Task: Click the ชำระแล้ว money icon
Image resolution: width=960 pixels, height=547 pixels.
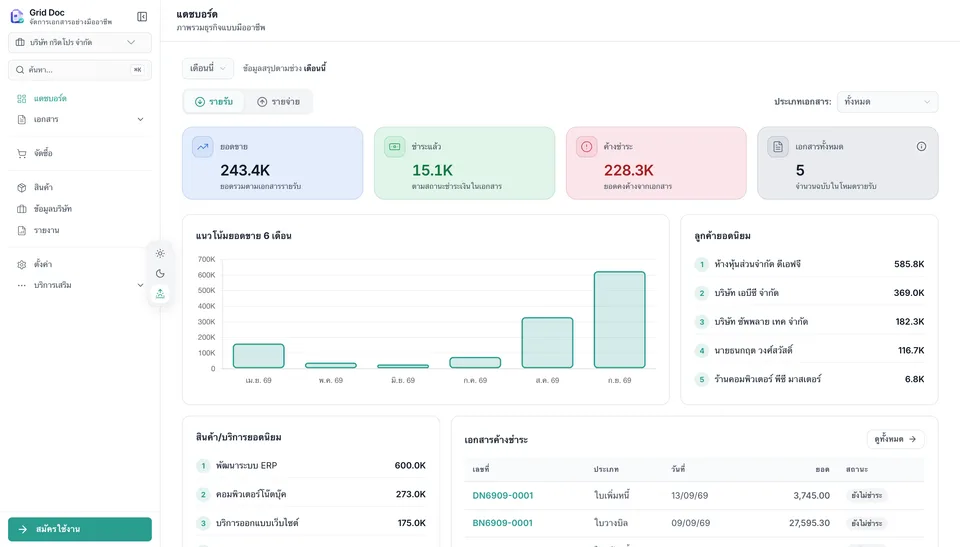Action: (395, 147)
